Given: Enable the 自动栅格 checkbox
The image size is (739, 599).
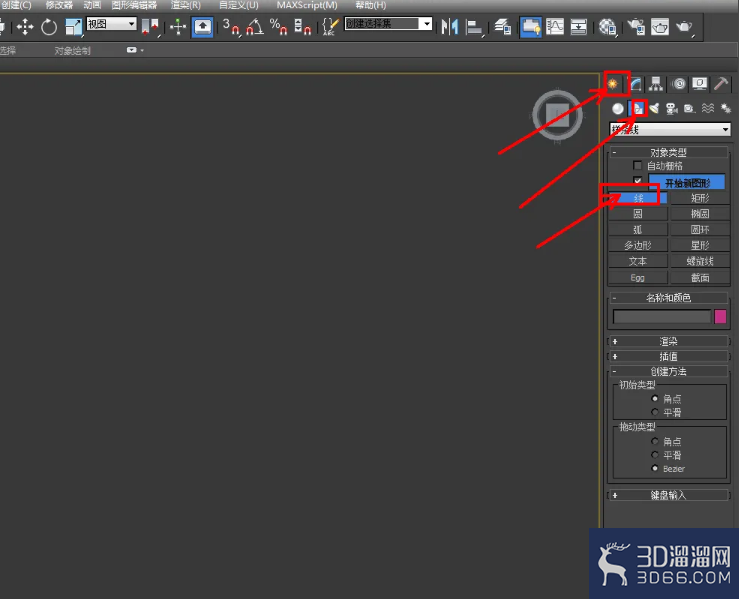Looking at the screenshot, I should pyautogui.click(x=637, y=165).
